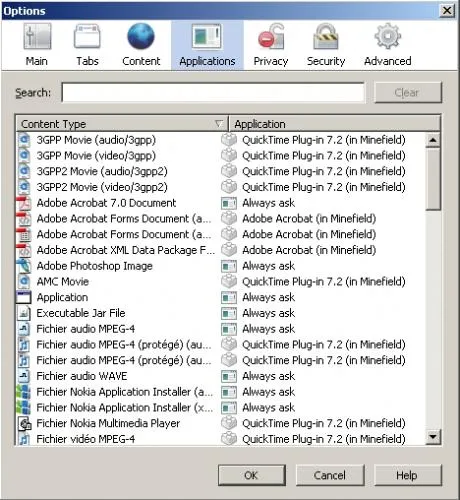Image resolution: width=460 pixels, height=500 pixels.
Task: Click Always ask icon in Application row
Action: (229, 297)
